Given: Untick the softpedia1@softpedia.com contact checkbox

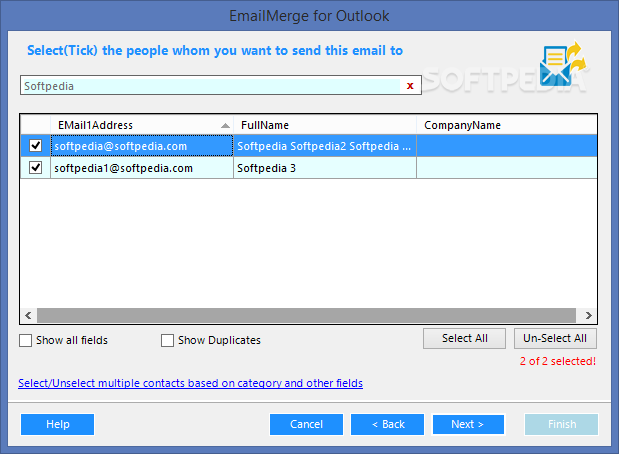Looking at the screenshot, I should [x=36, y=168].
